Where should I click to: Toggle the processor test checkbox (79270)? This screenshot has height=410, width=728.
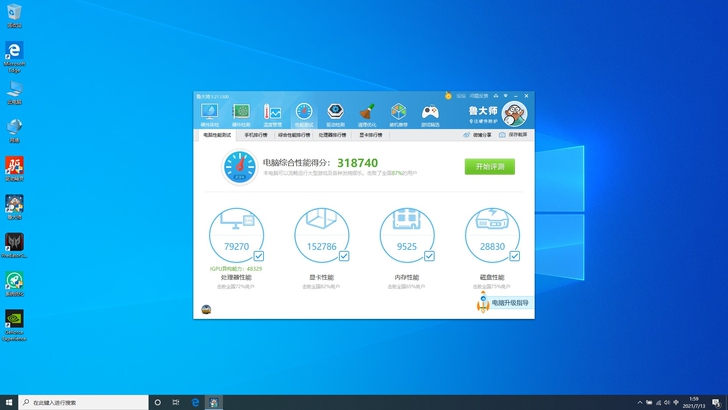coord(259,256)
